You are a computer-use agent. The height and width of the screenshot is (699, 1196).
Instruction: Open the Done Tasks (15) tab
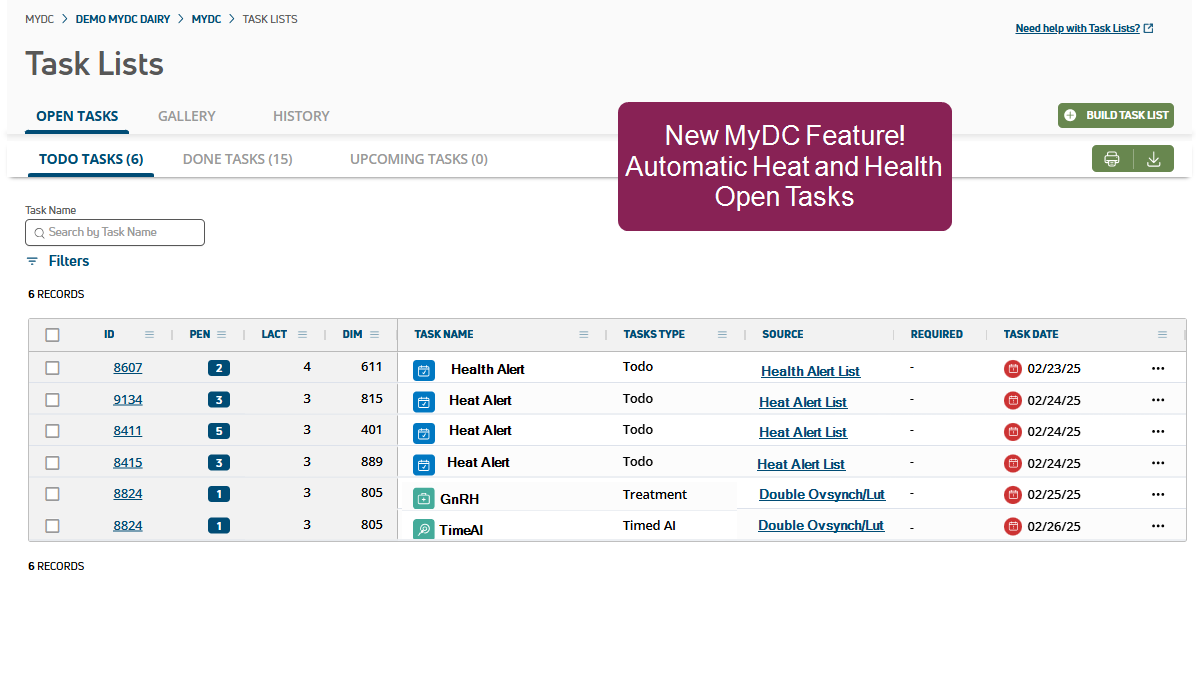click(x=237, y=159)
